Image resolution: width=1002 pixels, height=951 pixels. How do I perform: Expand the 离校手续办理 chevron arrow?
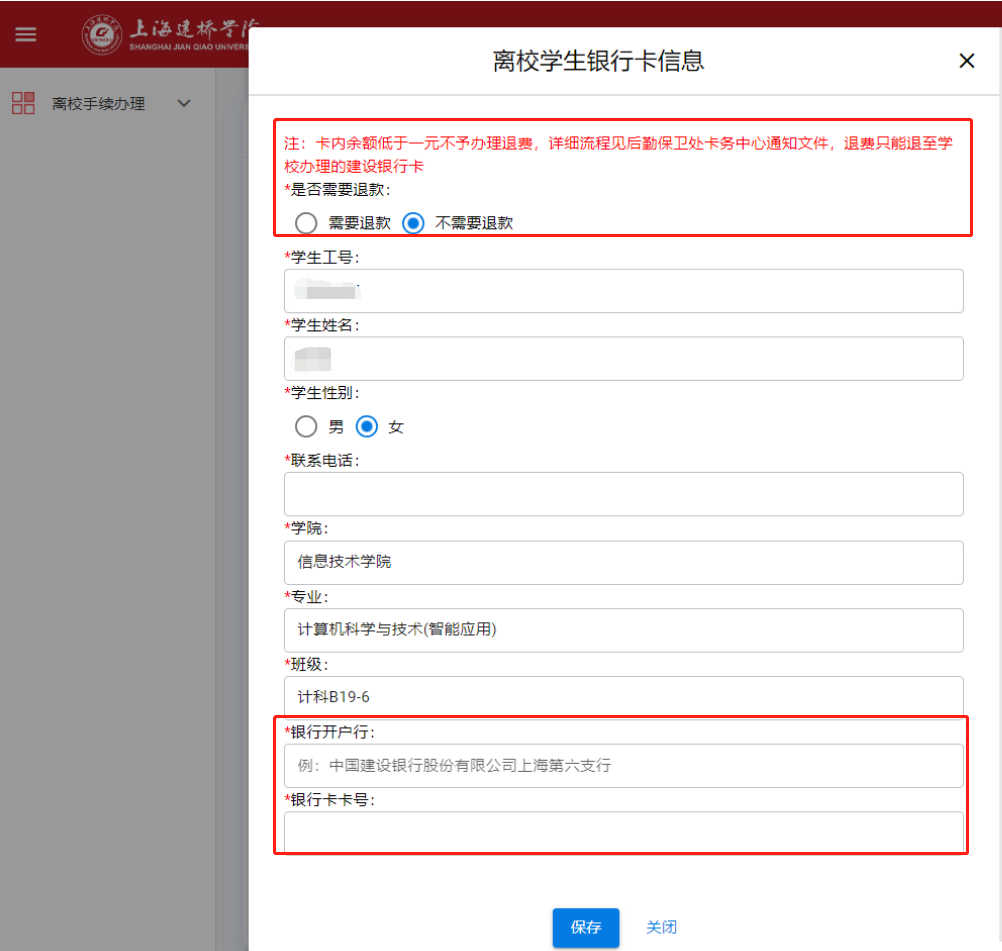184,103
